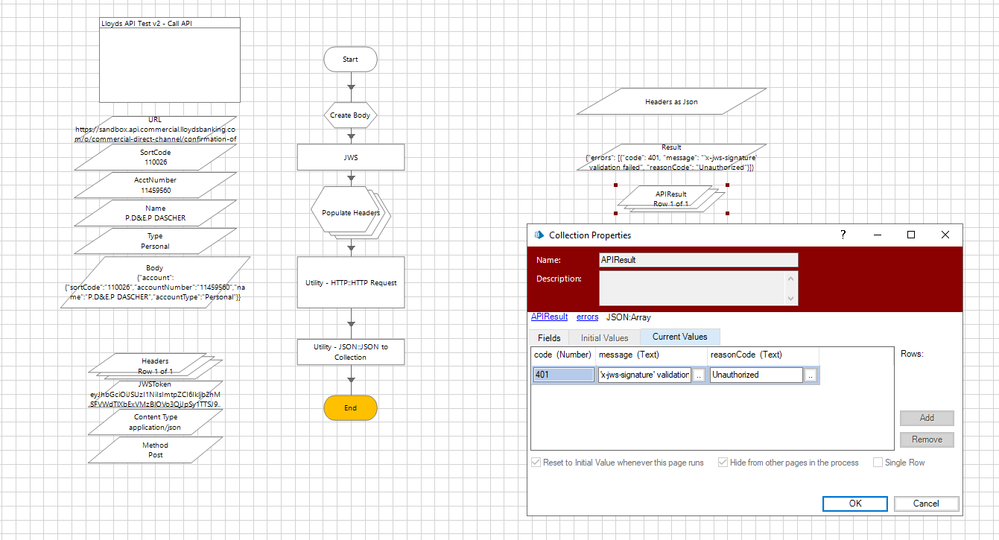Screen dimensions: 999x540
Task: Select the JWS process stage
Action: [x=350, y=157]
